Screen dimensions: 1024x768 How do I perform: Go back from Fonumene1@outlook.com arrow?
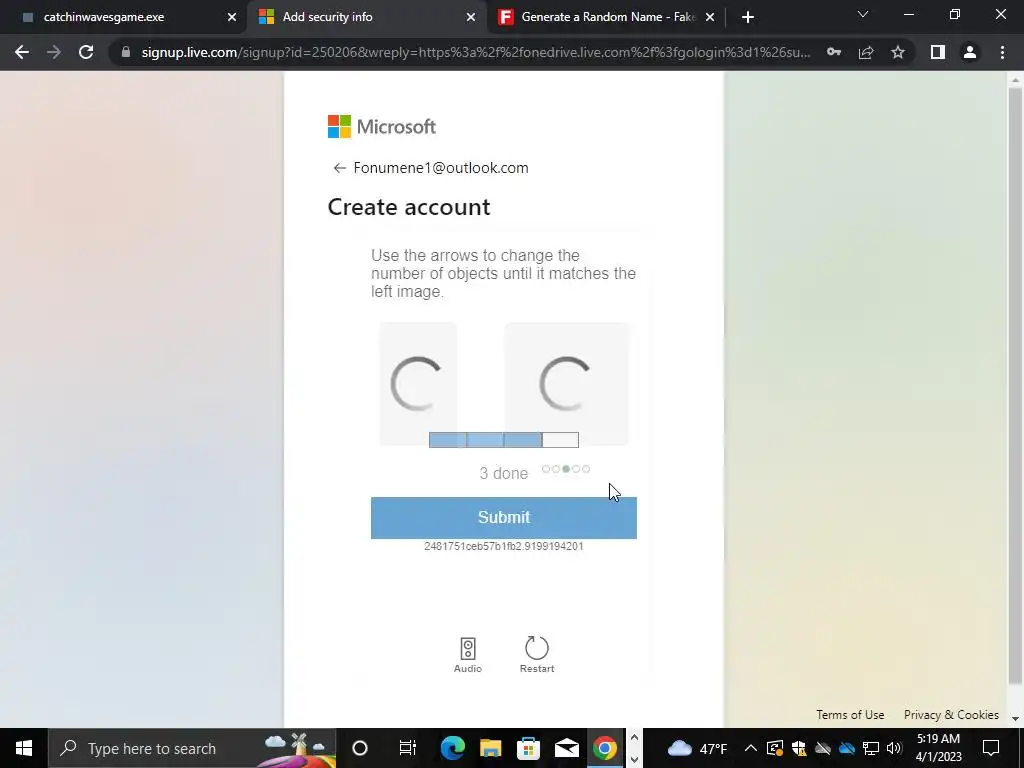(339, 168)
